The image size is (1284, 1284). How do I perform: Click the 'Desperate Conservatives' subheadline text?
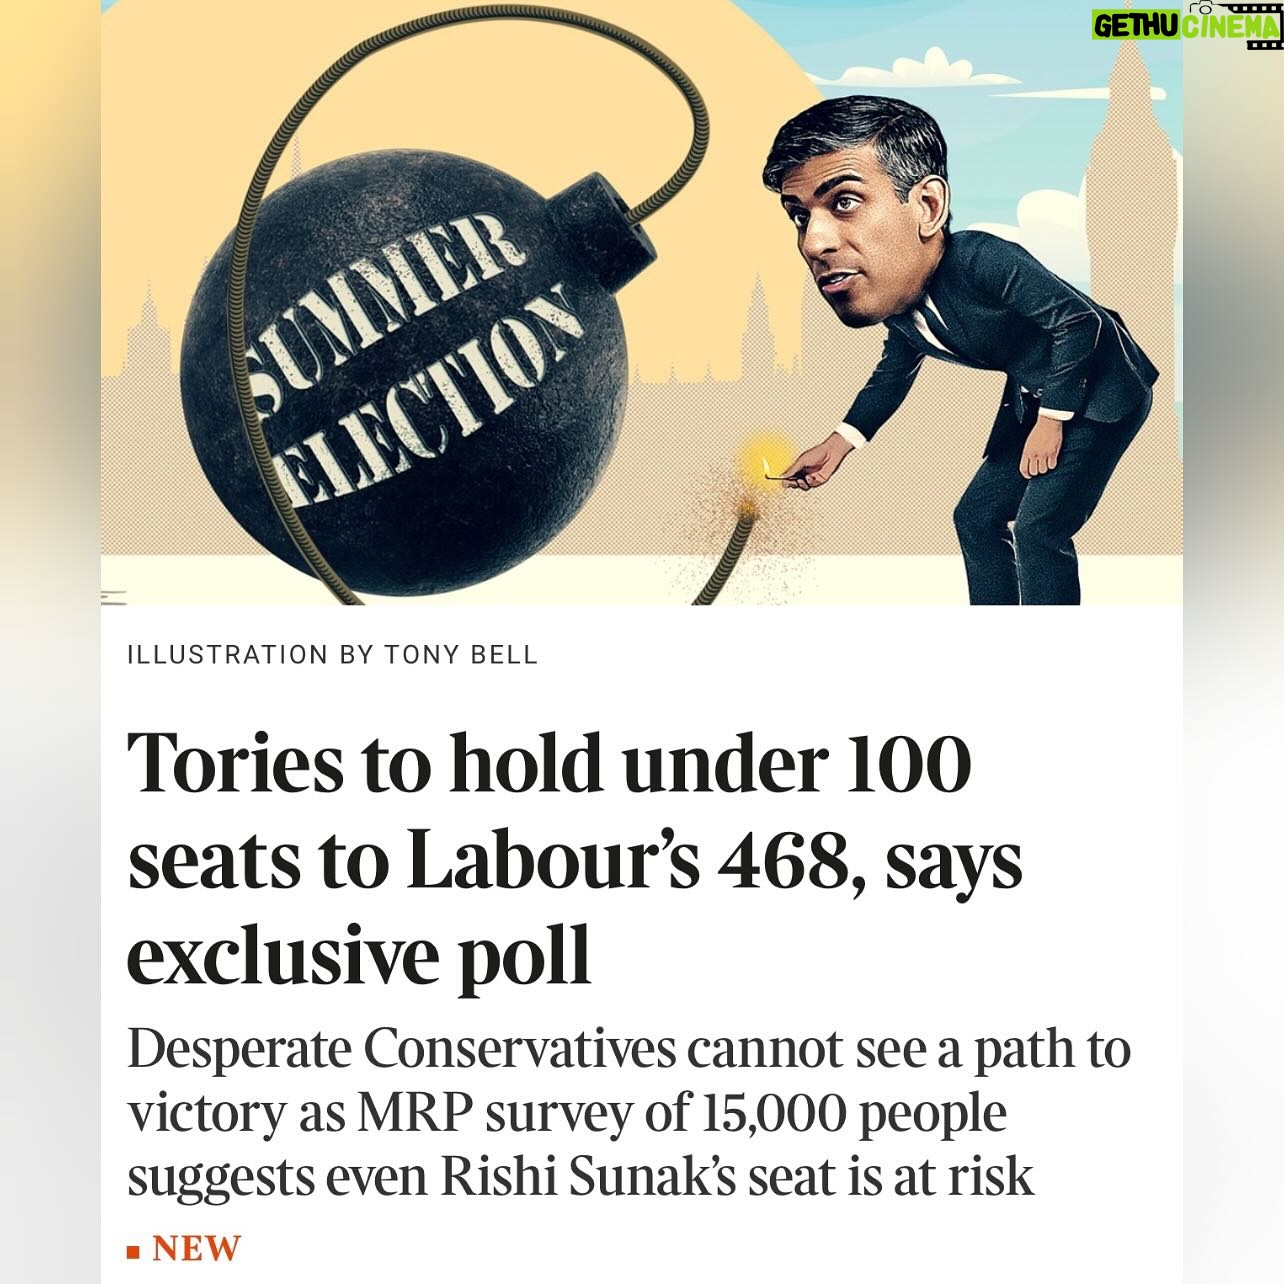629,1113
